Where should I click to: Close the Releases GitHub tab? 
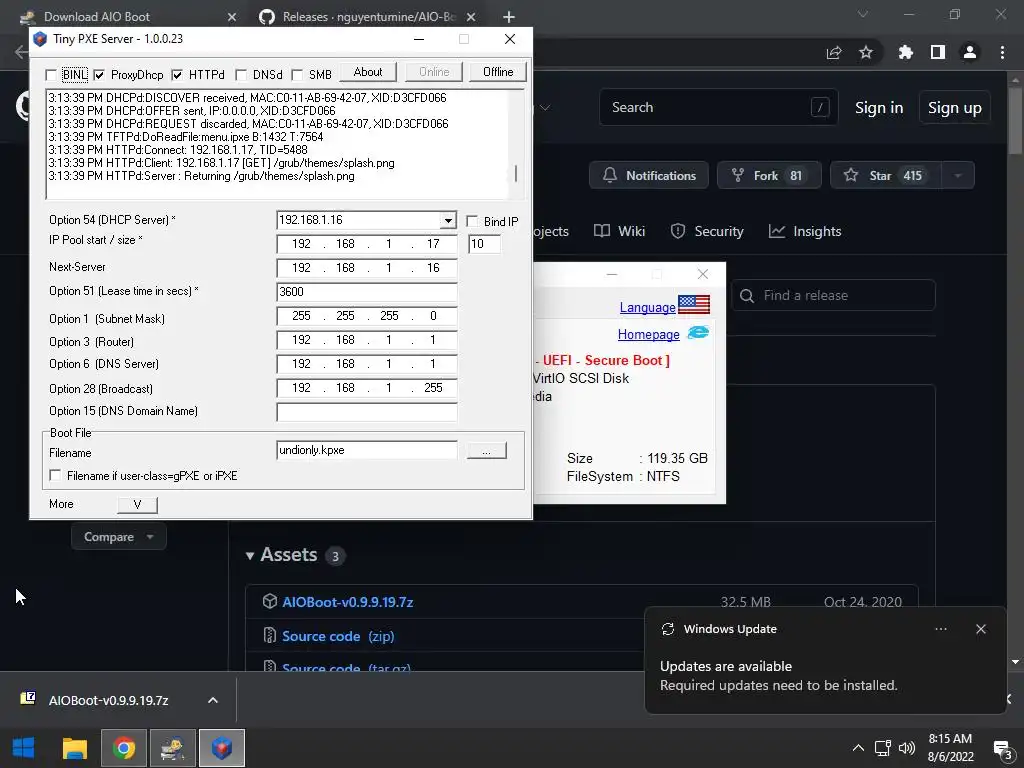[x=471, y=17]
